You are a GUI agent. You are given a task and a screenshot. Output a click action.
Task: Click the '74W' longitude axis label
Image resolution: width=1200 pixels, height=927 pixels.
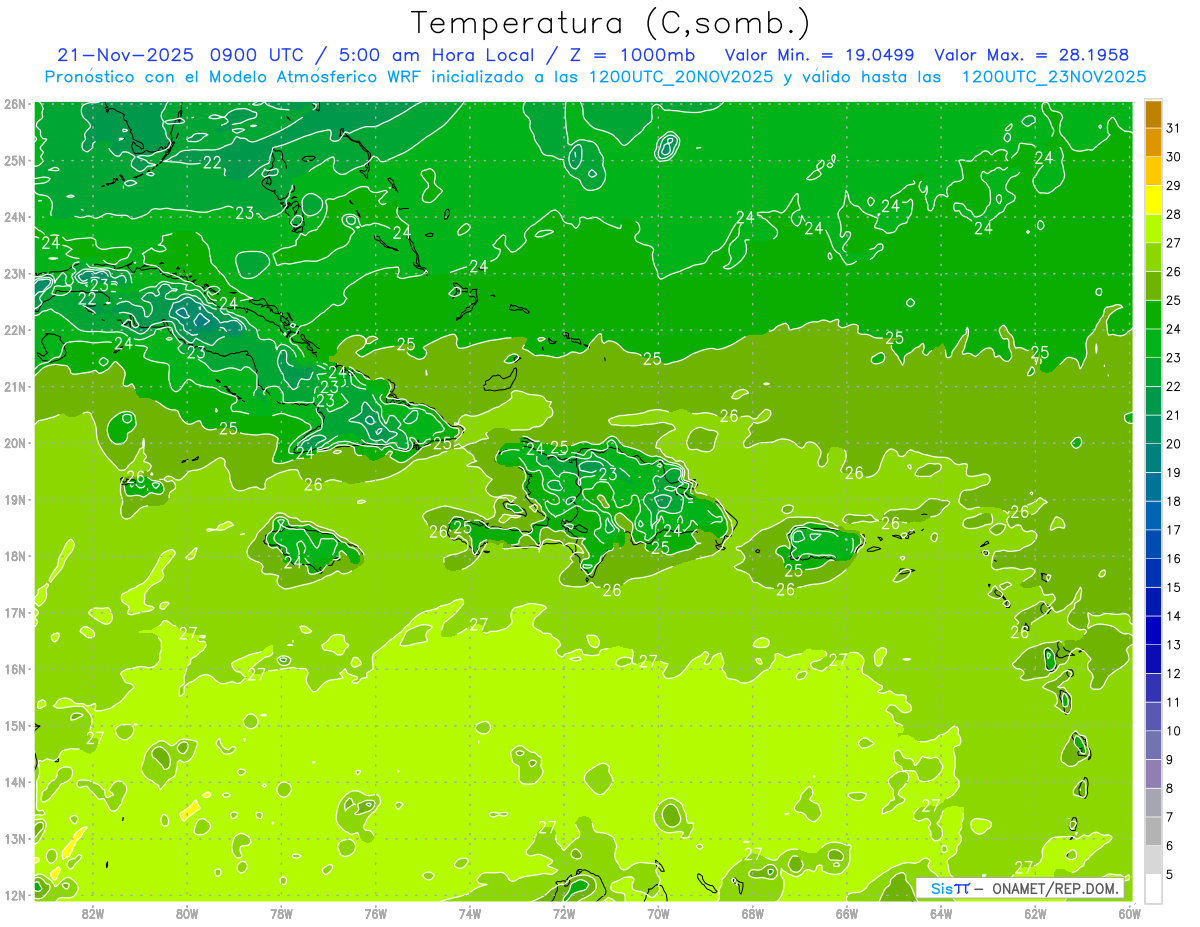pyautogui.click(x=470, y=913)
